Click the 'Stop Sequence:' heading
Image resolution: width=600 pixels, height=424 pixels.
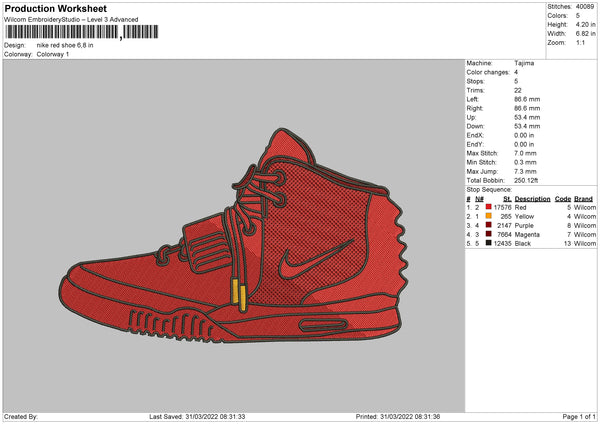(x=489, y=190)
